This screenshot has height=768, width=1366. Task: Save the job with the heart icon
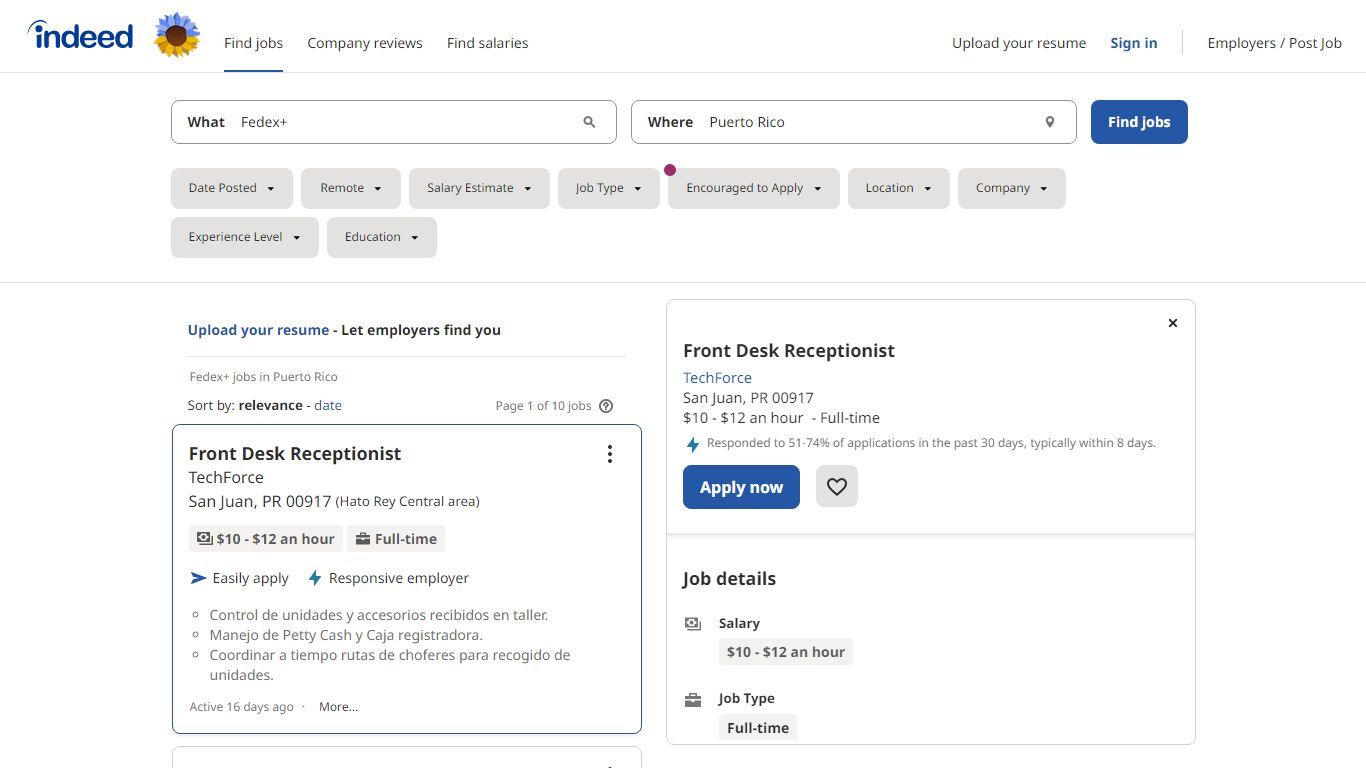point(837,487)
